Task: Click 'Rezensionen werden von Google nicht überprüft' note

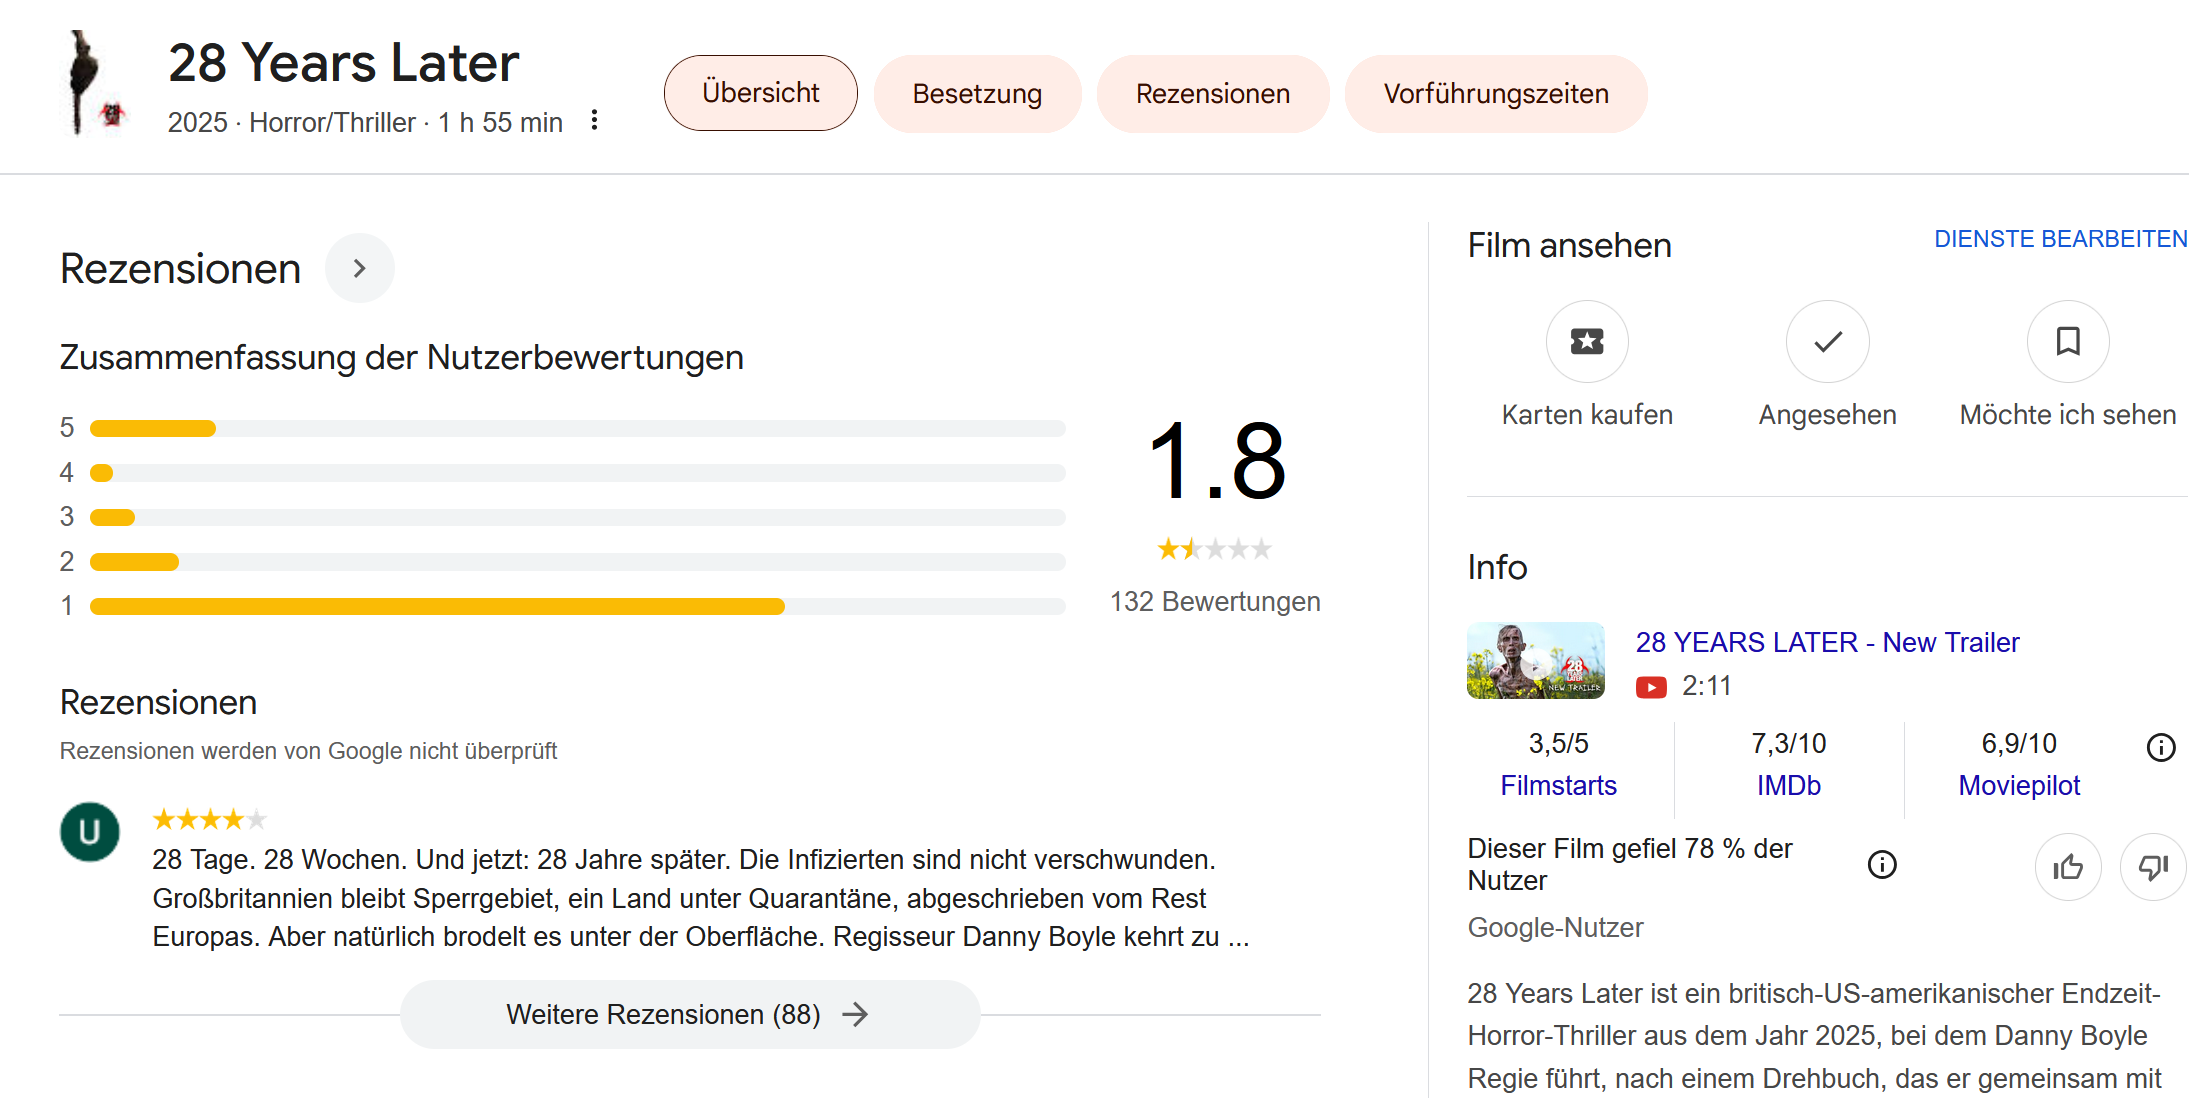Action: pos(308,751)
